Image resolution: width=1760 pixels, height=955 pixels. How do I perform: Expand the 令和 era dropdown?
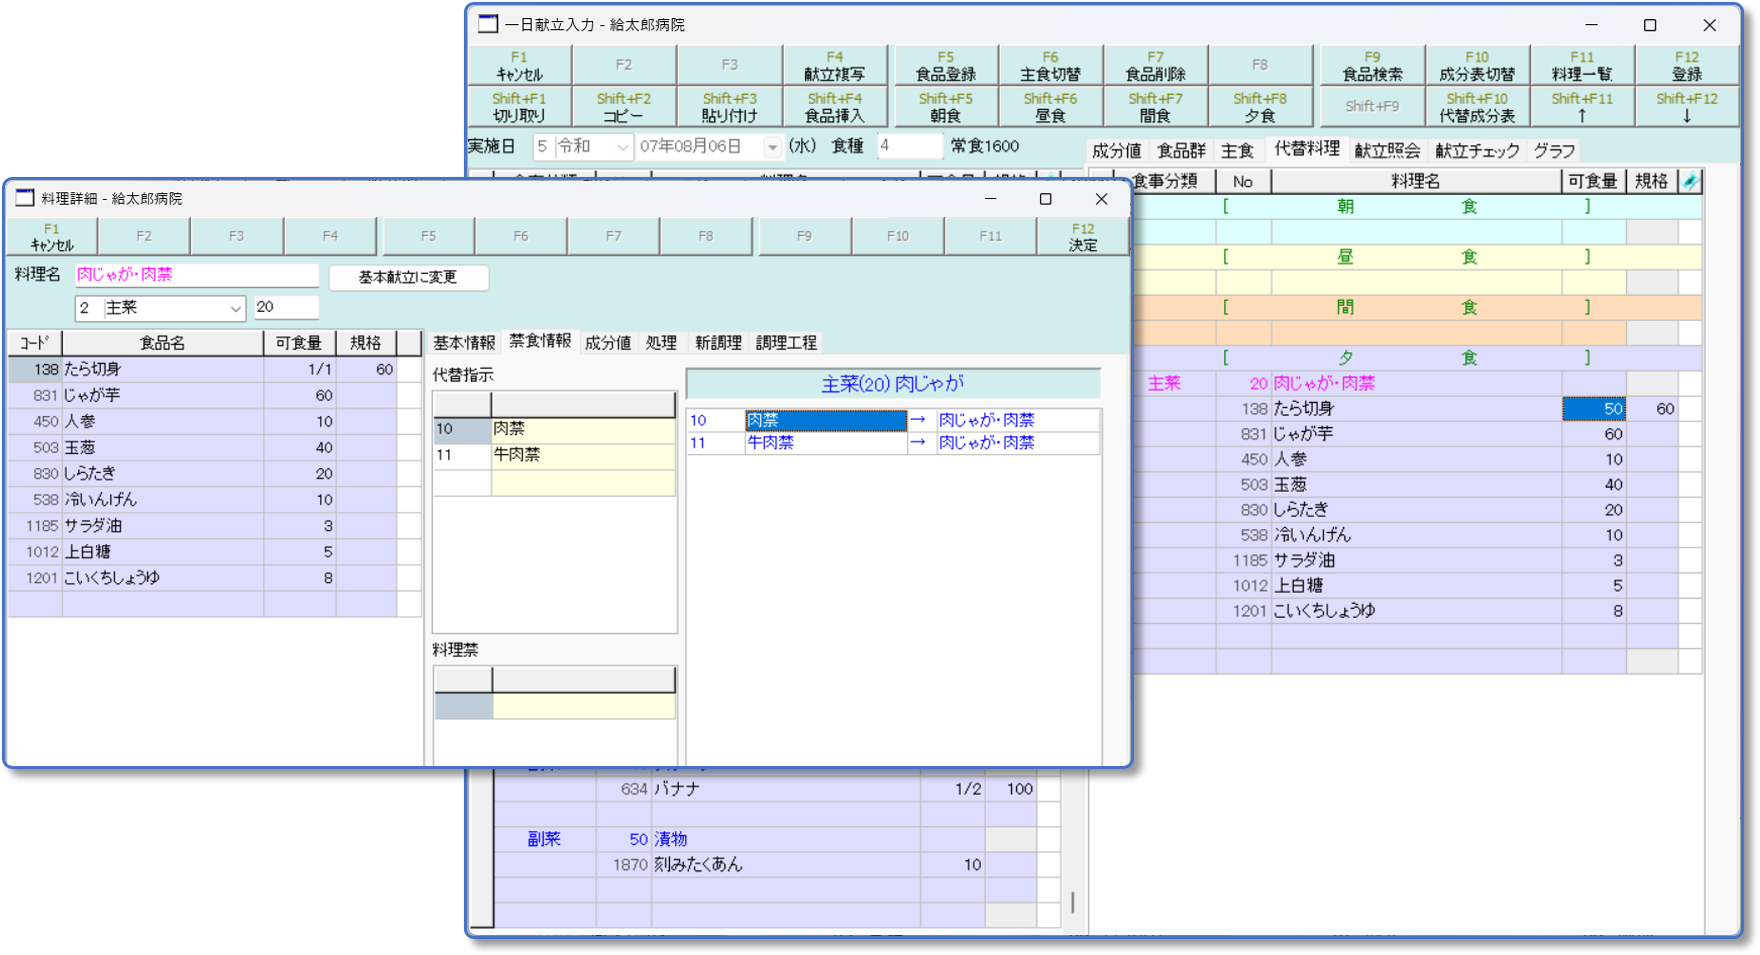pos(622,147)
